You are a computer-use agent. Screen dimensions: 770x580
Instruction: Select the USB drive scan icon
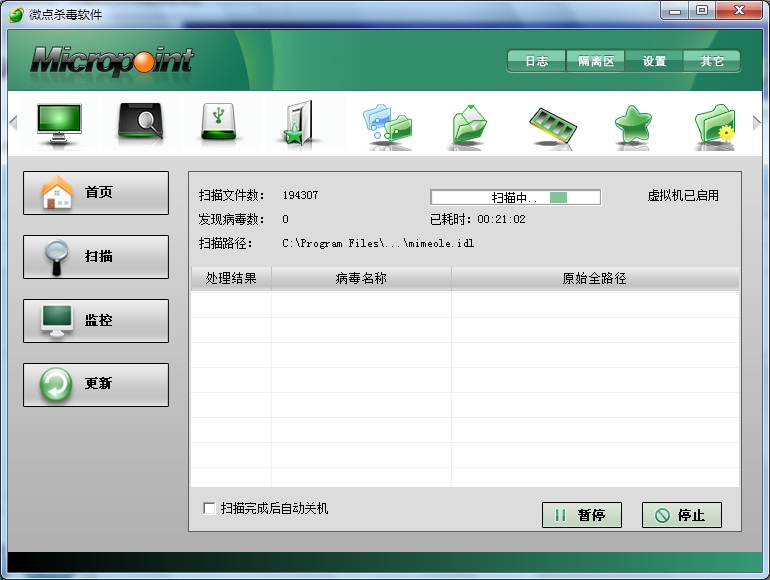pyautogui.click(x=220, y=122)
